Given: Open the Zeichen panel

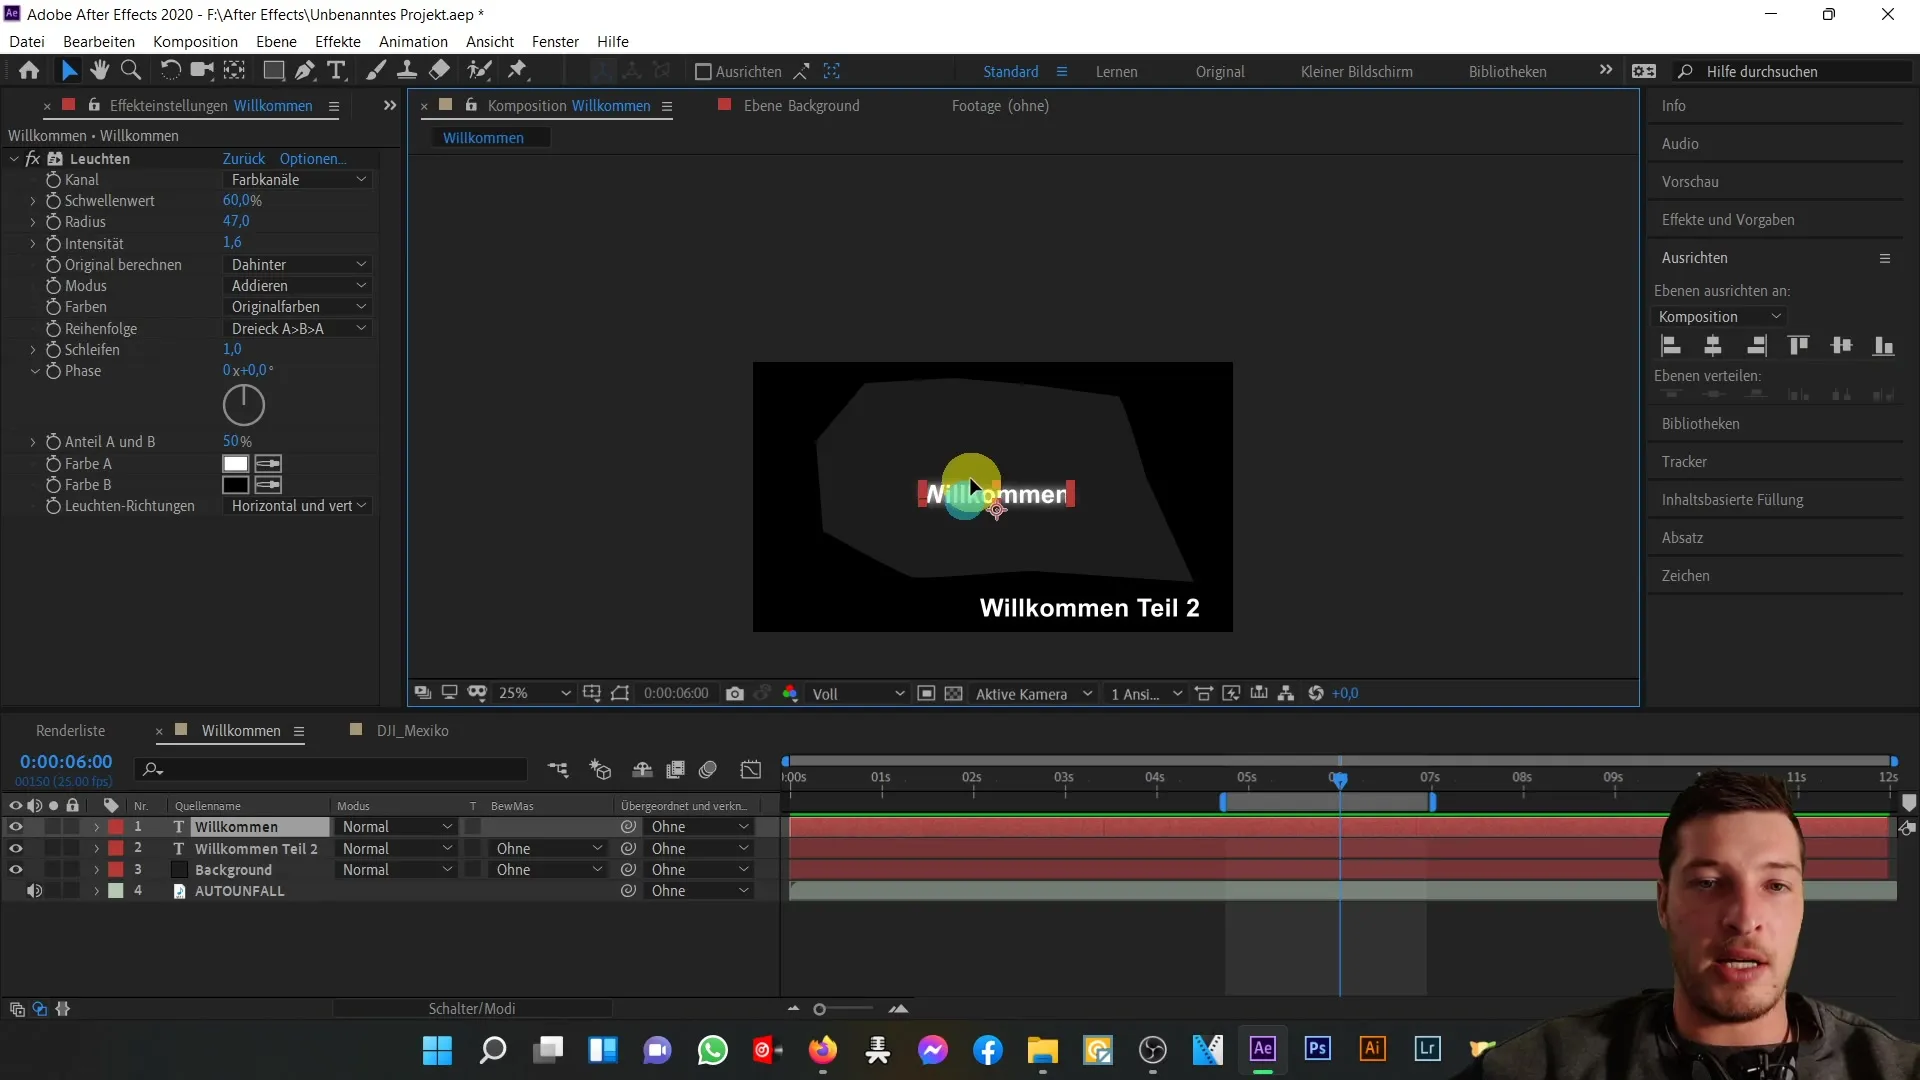Looking at the screenshot, I should [1685, 576].
